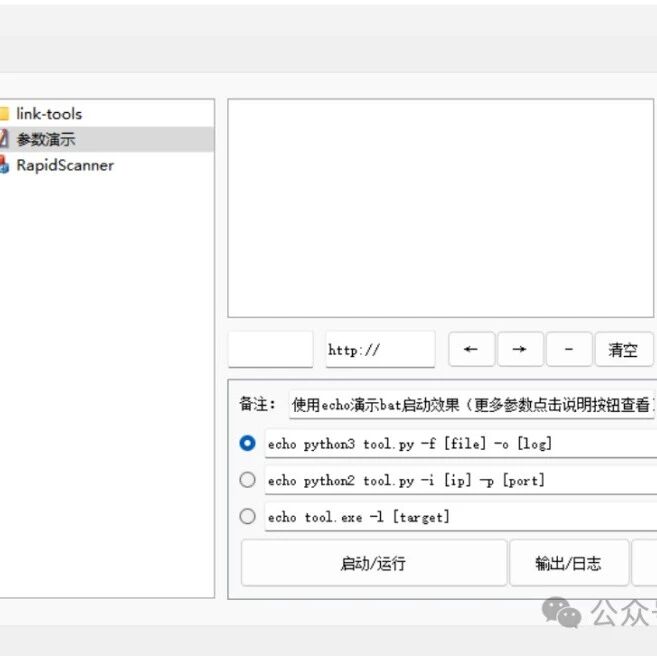Click the folder icon beside link-tools
Viewport: 657px width, 656px height.
4,114
